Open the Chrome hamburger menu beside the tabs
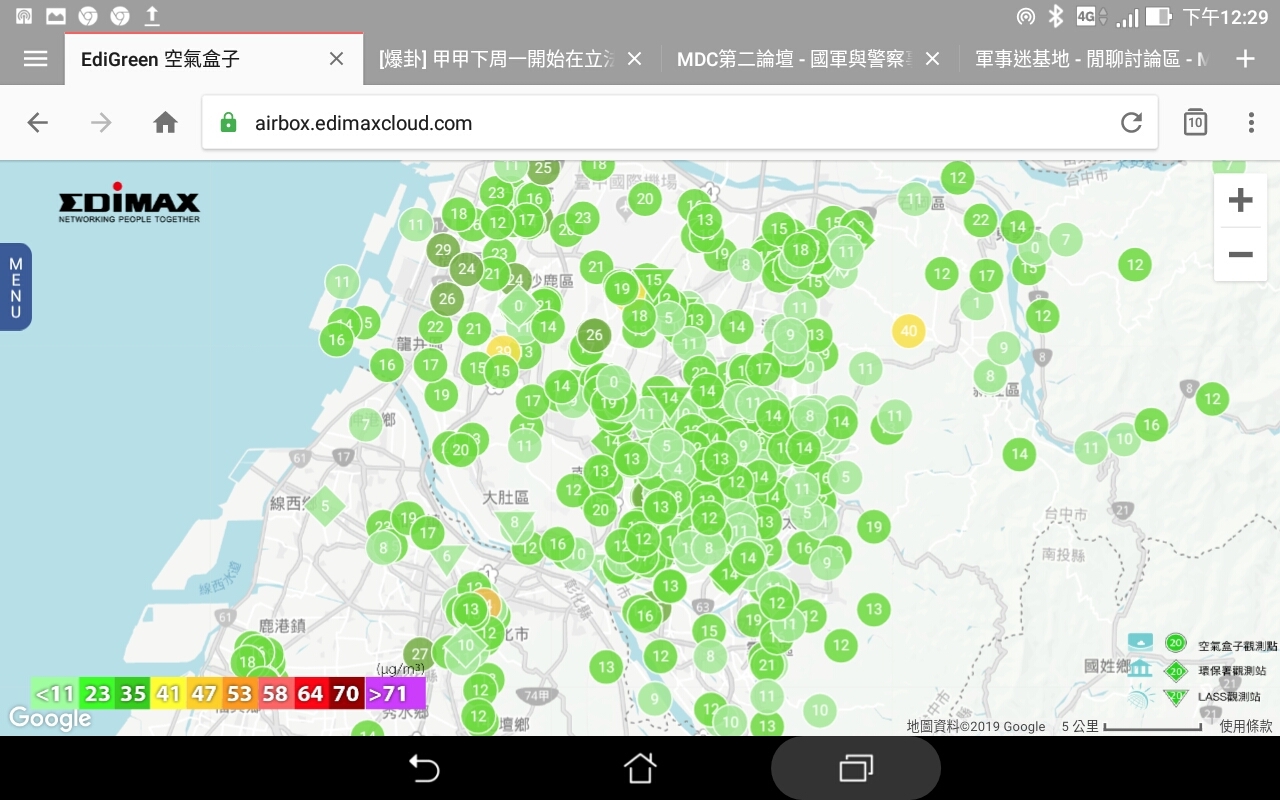This screenshot has width=1280, height=800. (35, 59)
